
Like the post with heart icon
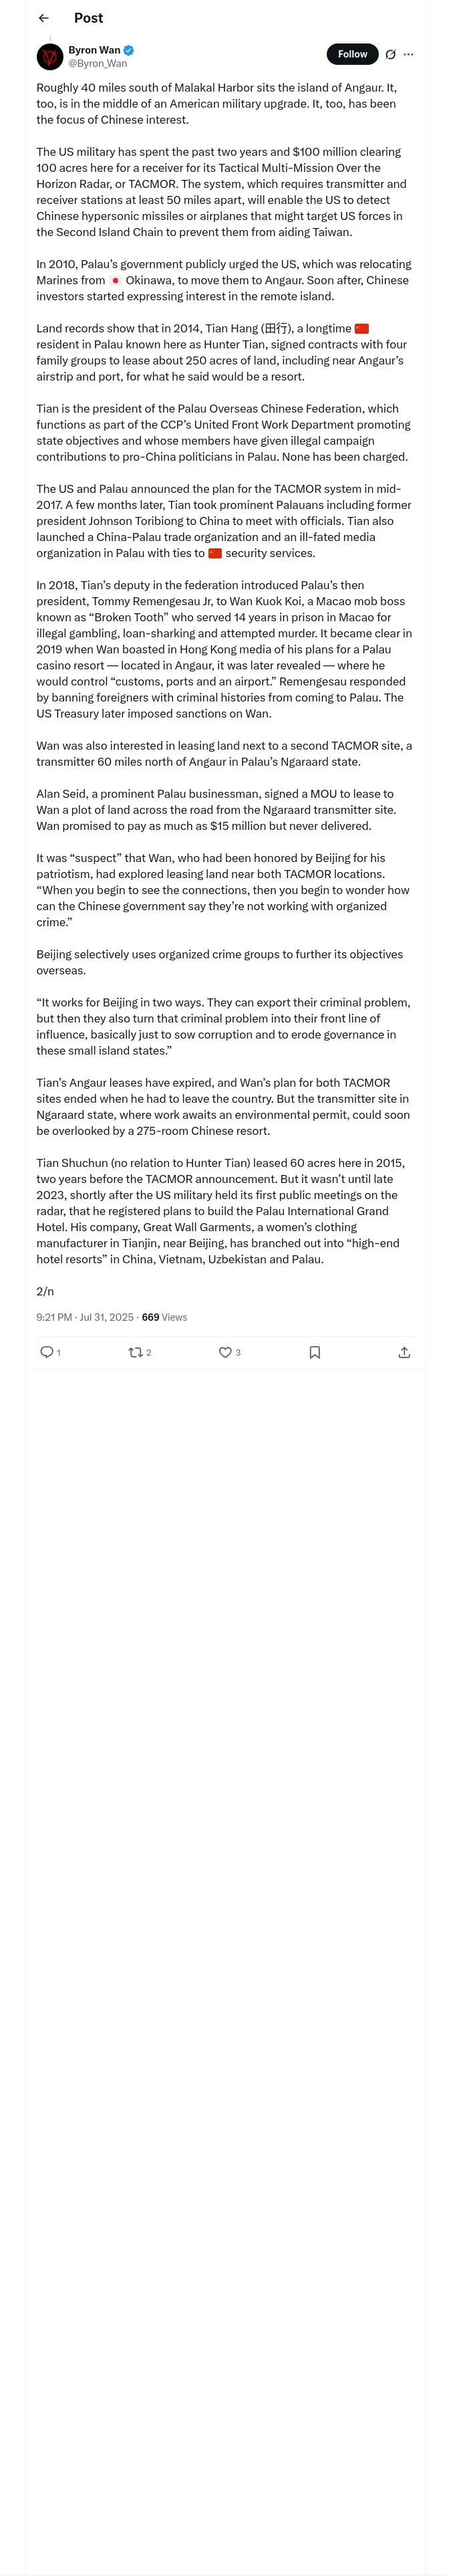point(225,1352)
